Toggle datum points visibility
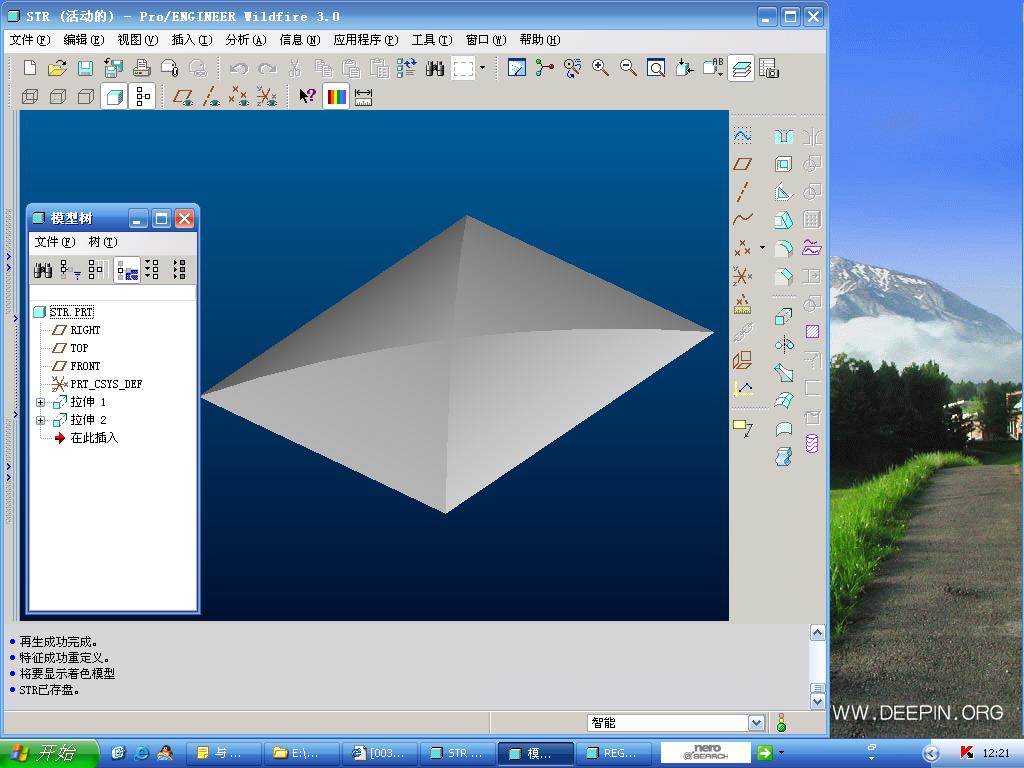The height and width of the screenshot is (768, 1024). click(x=238, y=97)
